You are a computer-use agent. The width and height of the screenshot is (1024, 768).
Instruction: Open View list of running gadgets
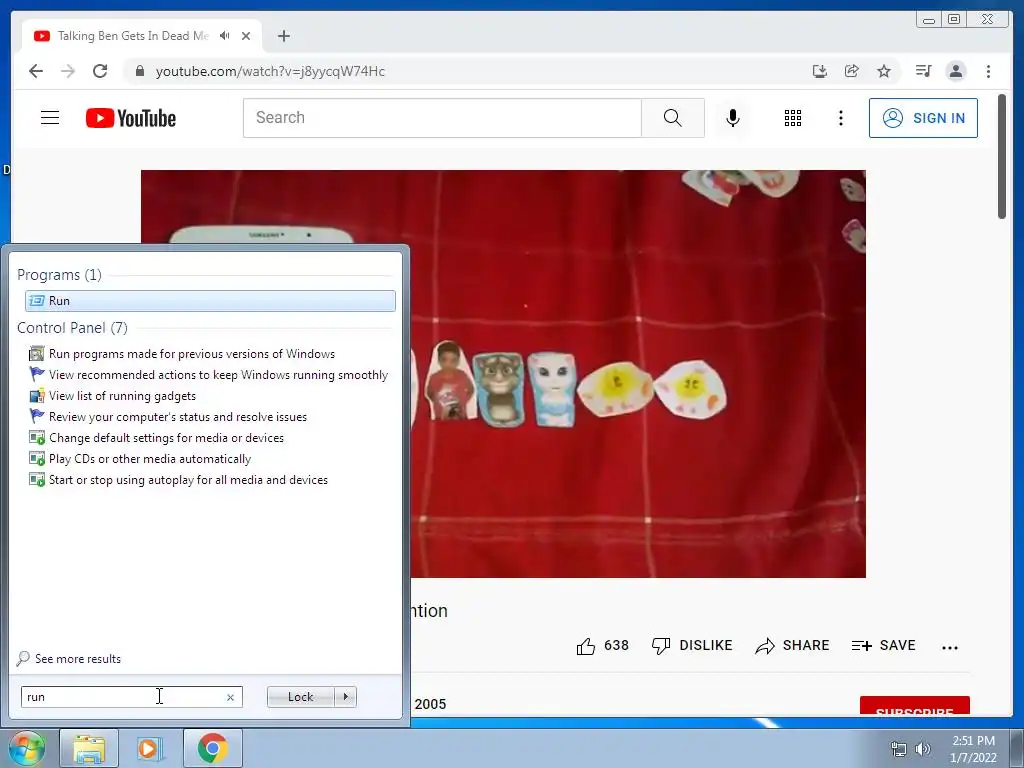tap(112, 396)
